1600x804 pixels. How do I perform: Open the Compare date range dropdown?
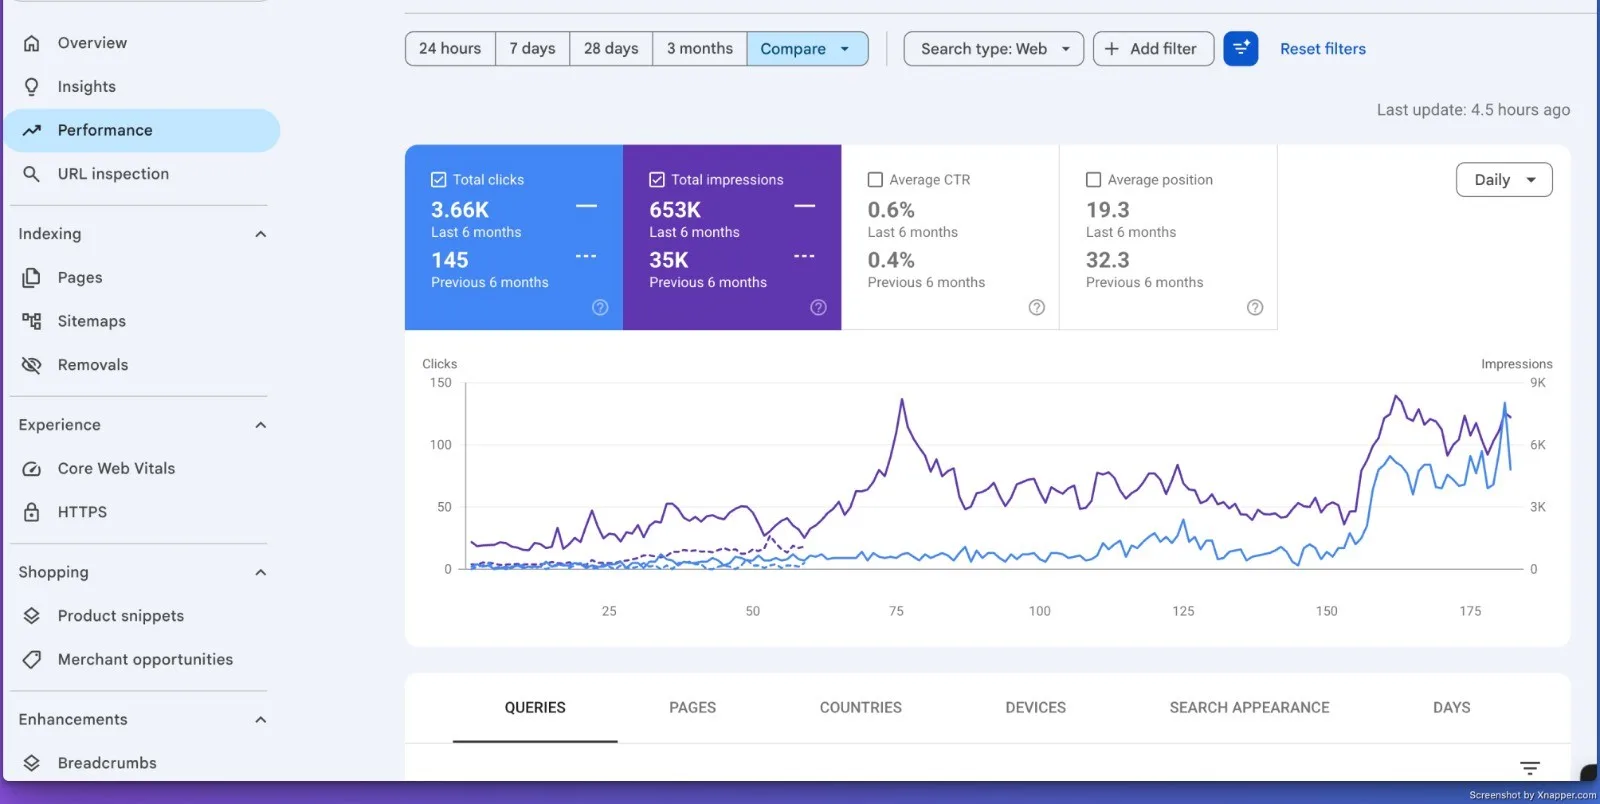point(807,48)
